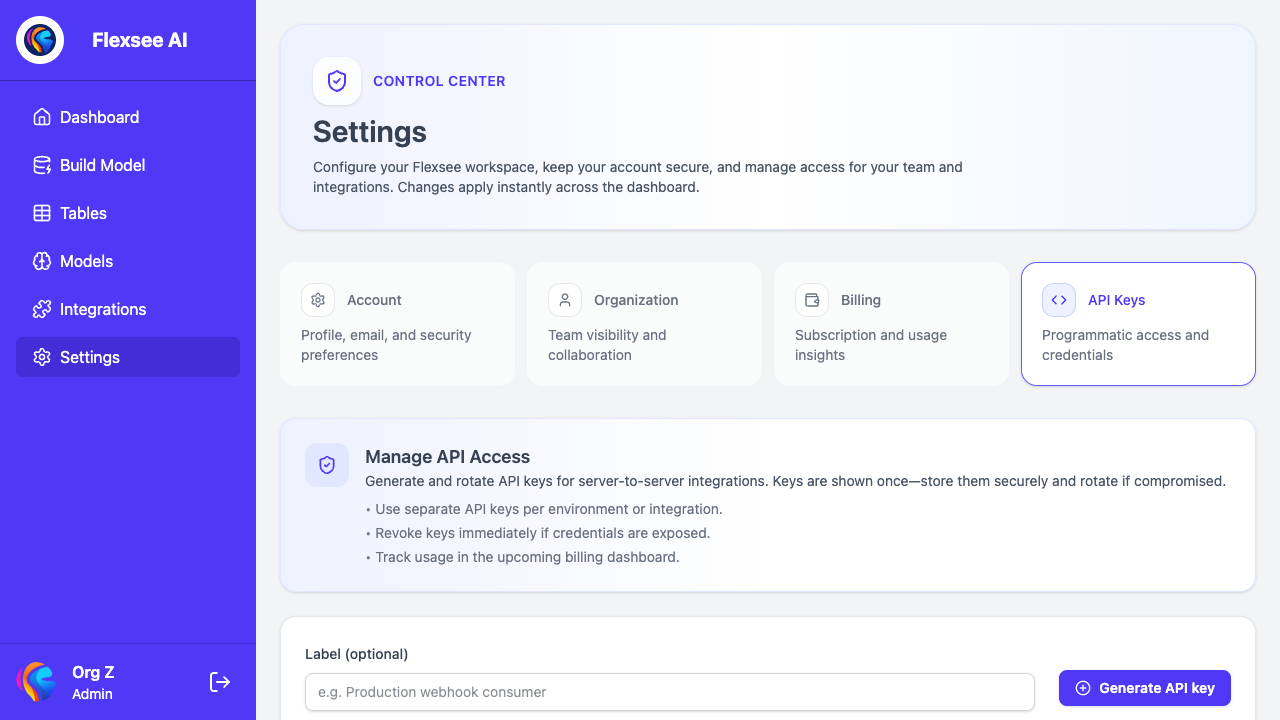Screen dimensions: 1280x720
Task: Click the Settings gear icon in sidebar
Action: point(42,357)
